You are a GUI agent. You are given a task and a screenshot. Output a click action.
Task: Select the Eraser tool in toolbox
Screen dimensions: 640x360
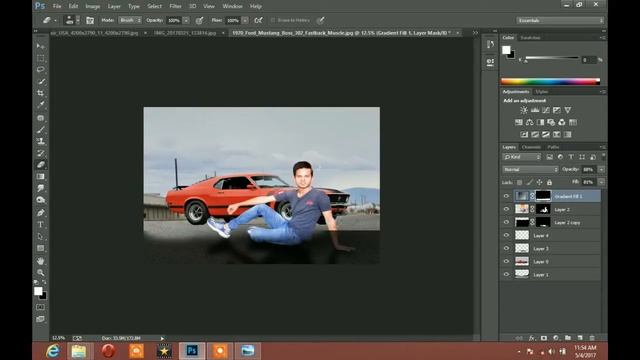pyautogui.click(x=40, y=165)
